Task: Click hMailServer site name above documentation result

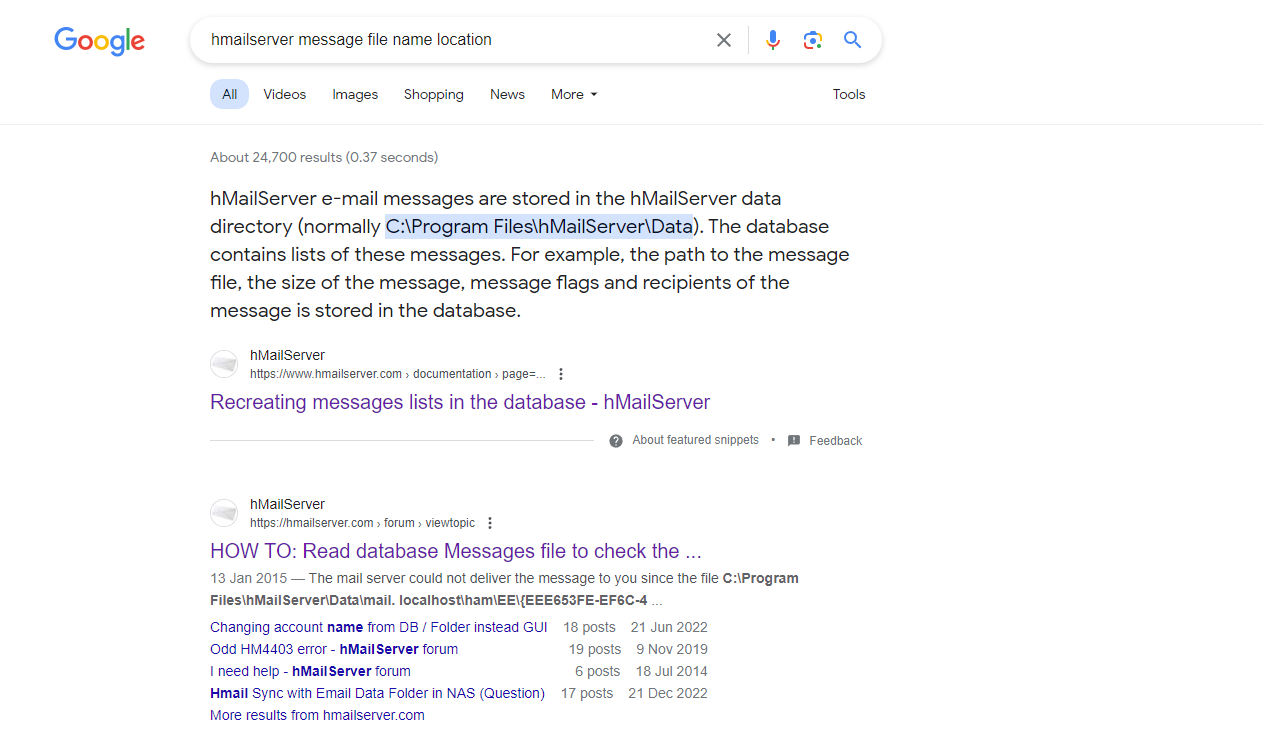Action: point(287,355)
